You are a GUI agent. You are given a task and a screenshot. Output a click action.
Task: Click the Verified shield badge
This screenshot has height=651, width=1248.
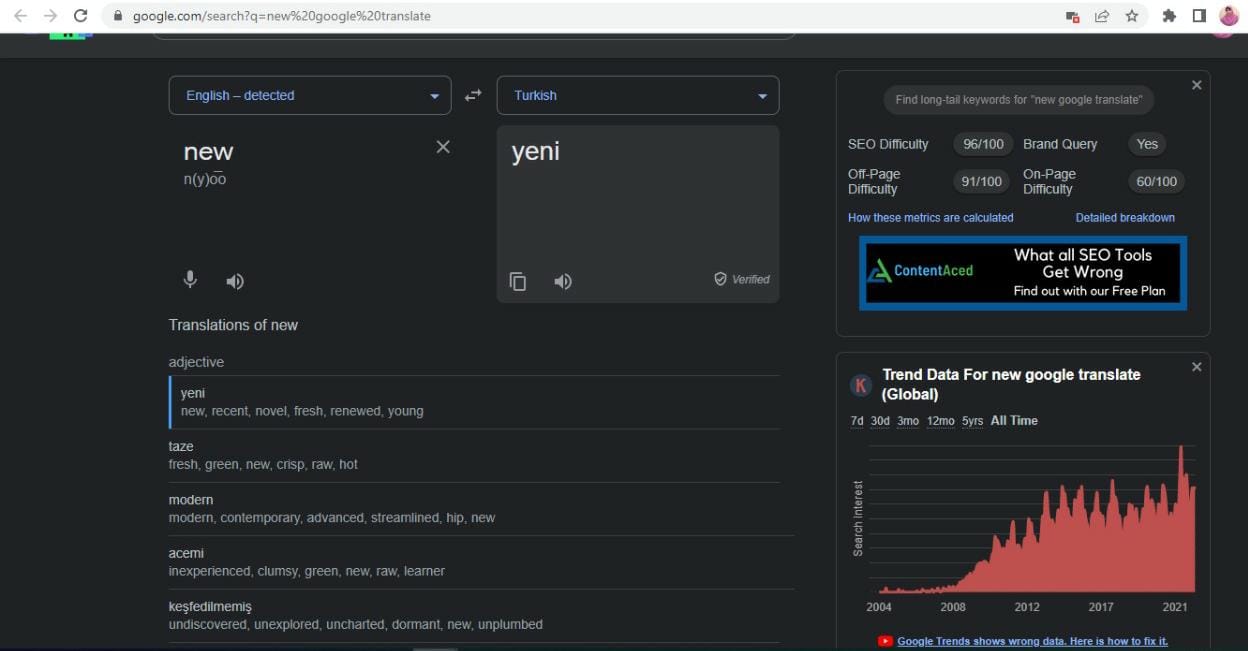742,279
